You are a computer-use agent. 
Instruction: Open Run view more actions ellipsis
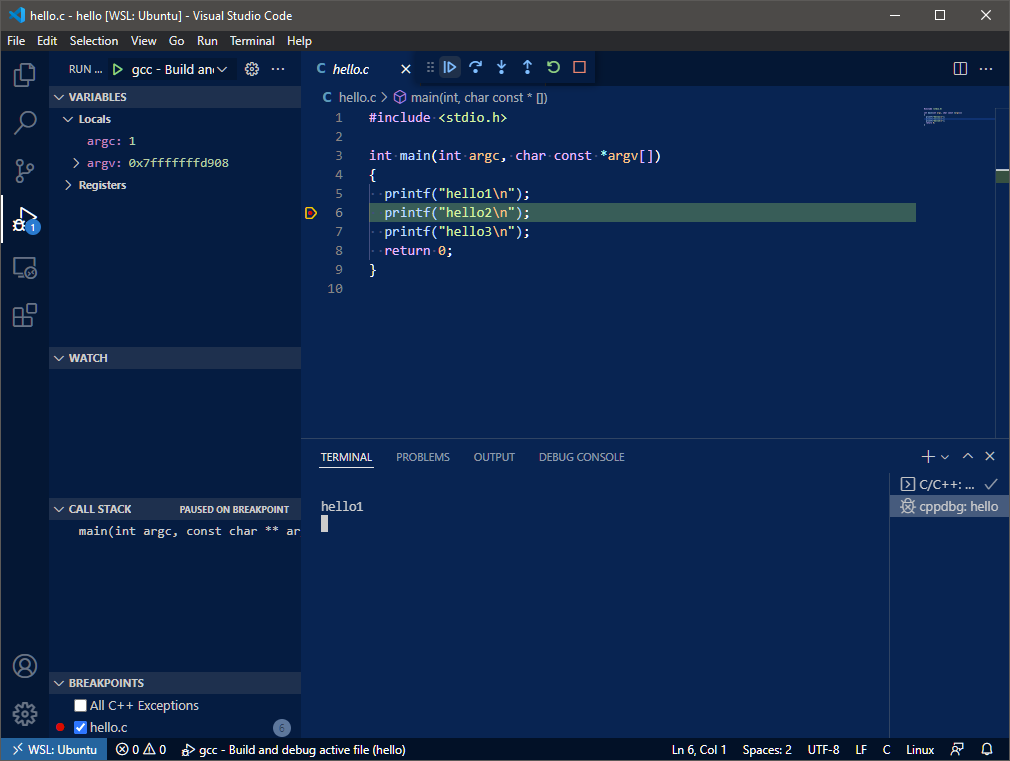click(278, 69)
